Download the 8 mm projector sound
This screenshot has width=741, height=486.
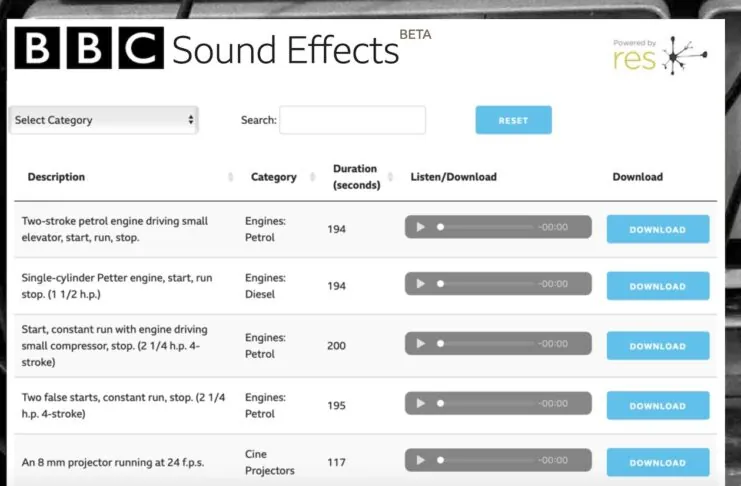click(657, 463)
